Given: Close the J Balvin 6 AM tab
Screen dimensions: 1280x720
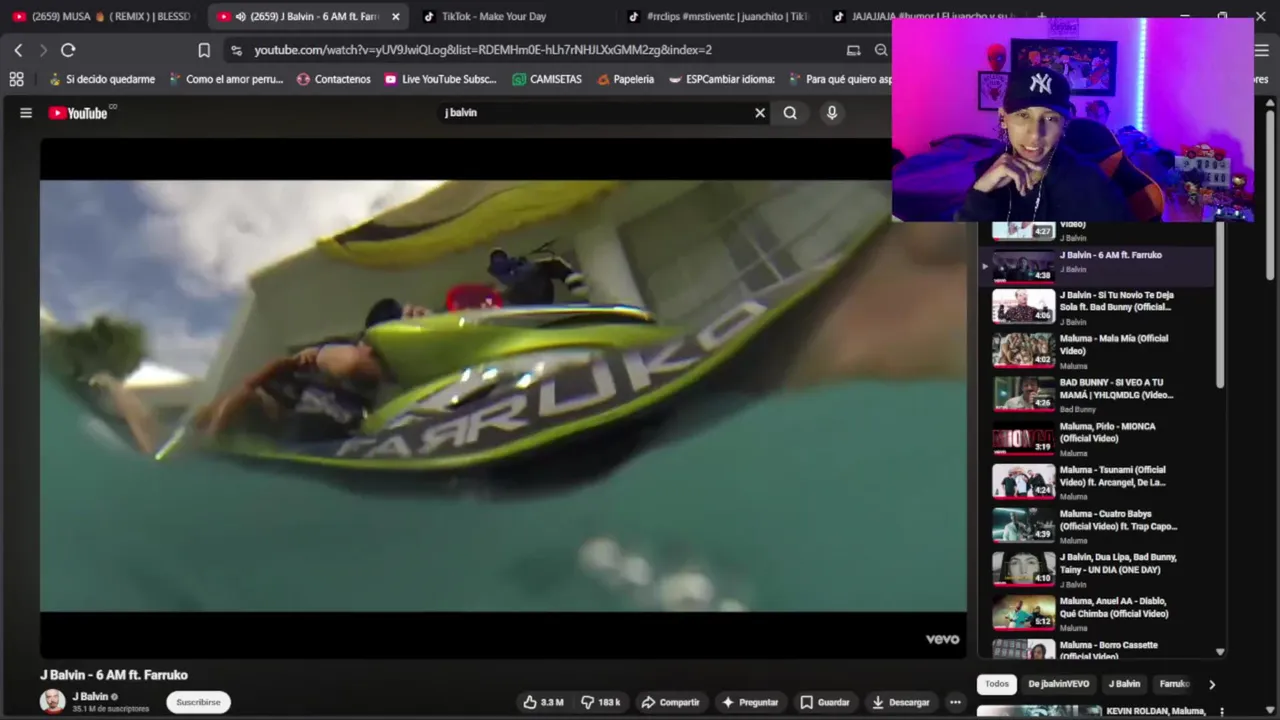Looking at the screenshot, I should [396, 17].
